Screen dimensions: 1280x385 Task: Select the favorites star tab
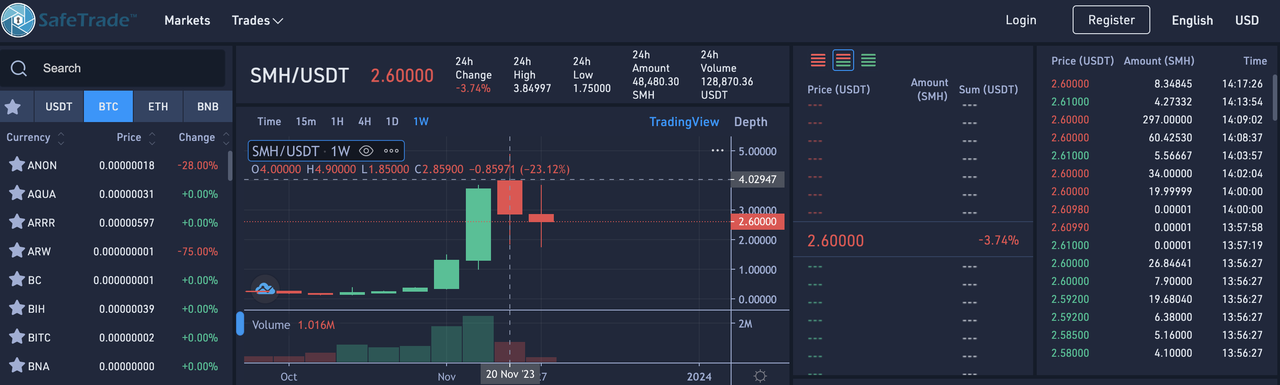tap(13, 106)
